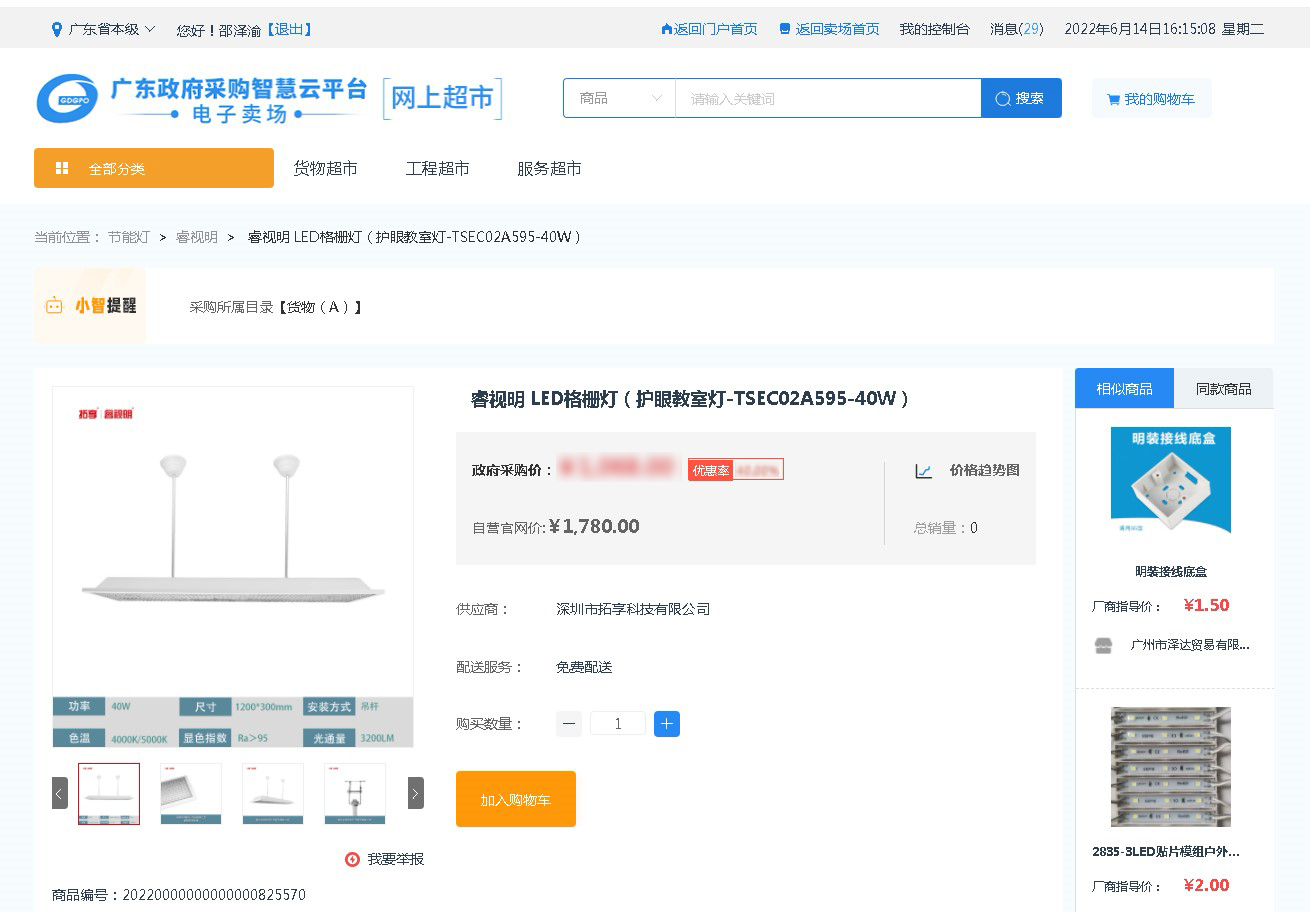Click the 加入购物车 button
The image size is (1310, 912).
515,799
